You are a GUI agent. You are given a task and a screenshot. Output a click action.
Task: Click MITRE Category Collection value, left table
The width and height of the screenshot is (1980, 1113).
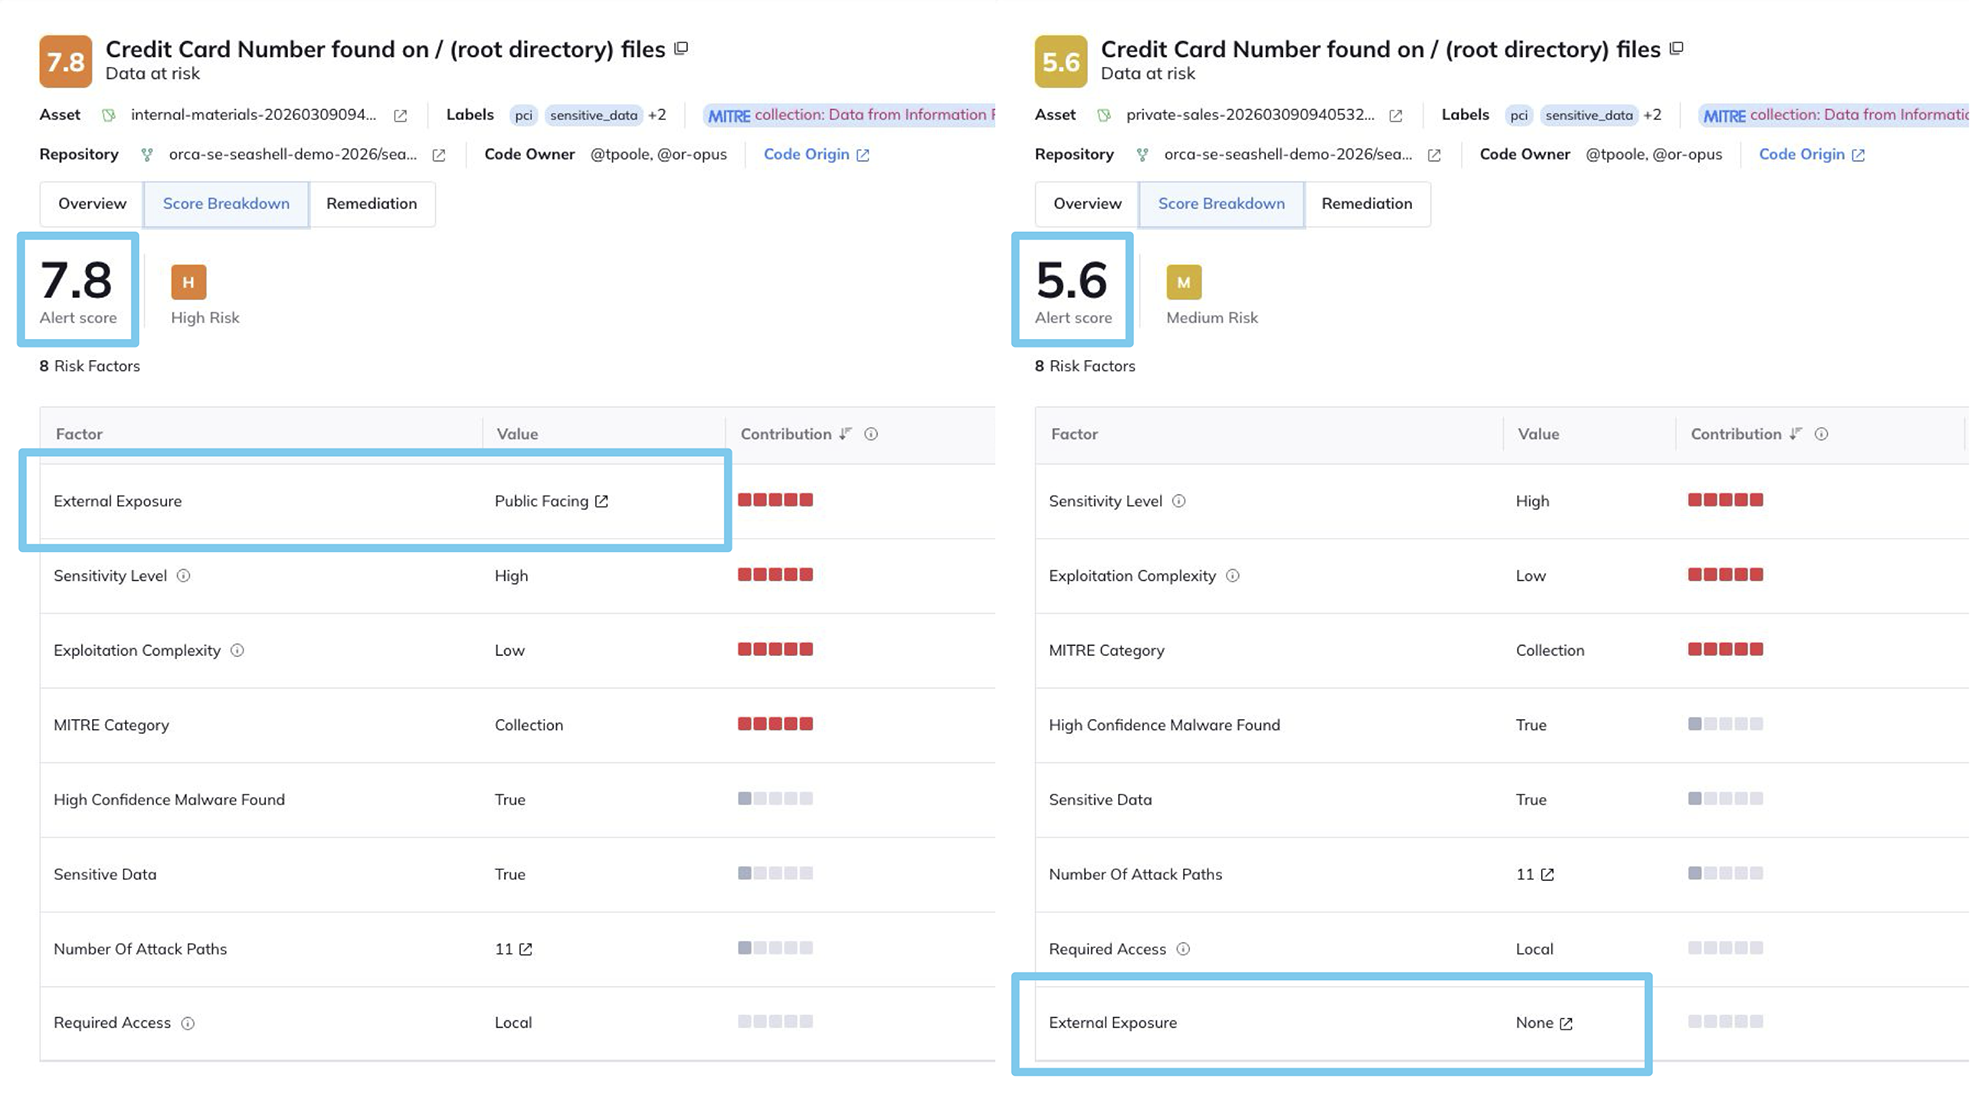click(x=529, y=725)
